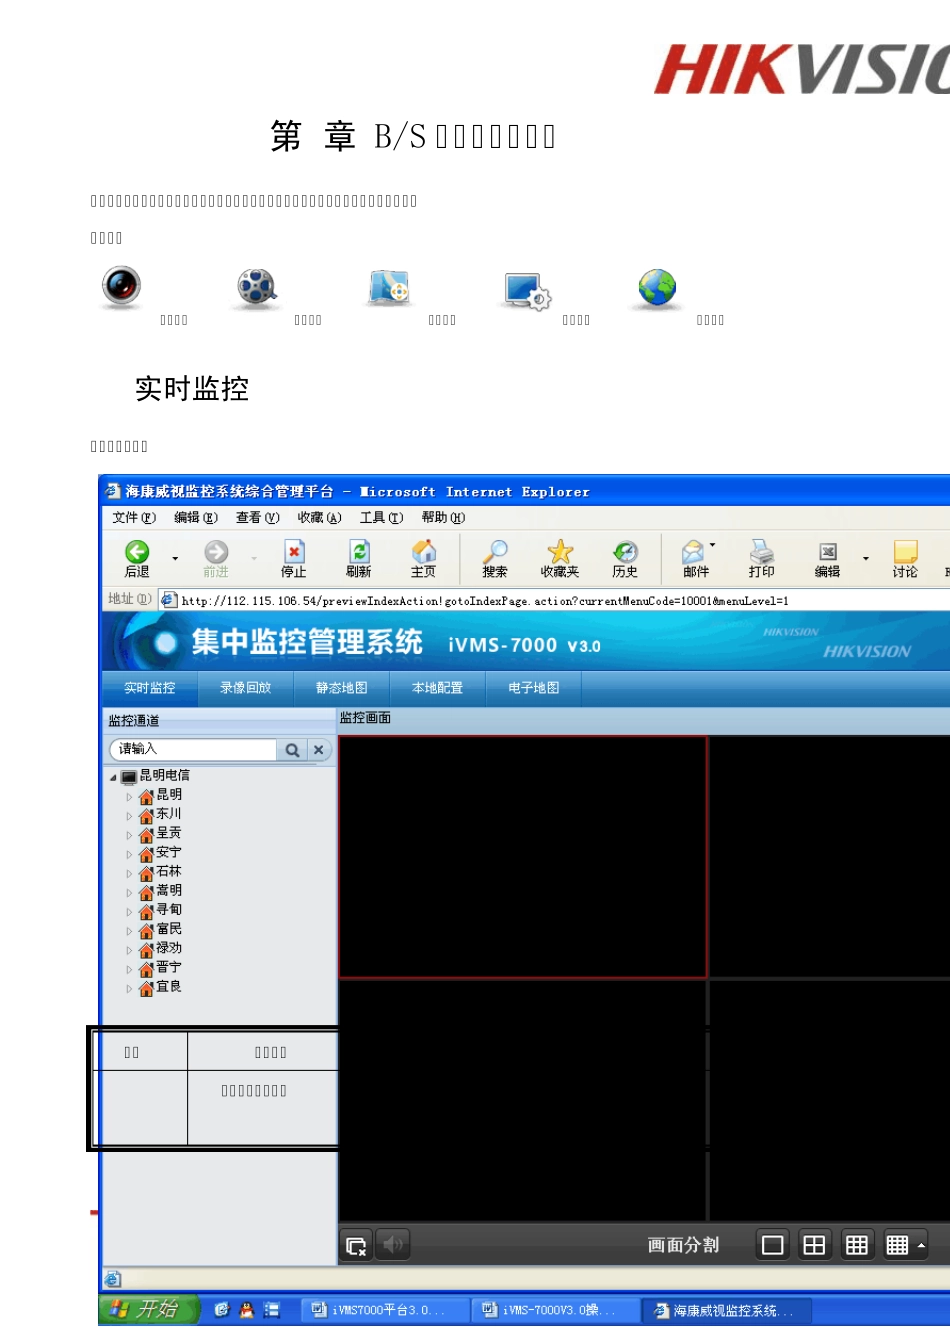Expand the 呈贡 tree node
The width and height of the screenshot is (950, 1344).
(129, 836)
